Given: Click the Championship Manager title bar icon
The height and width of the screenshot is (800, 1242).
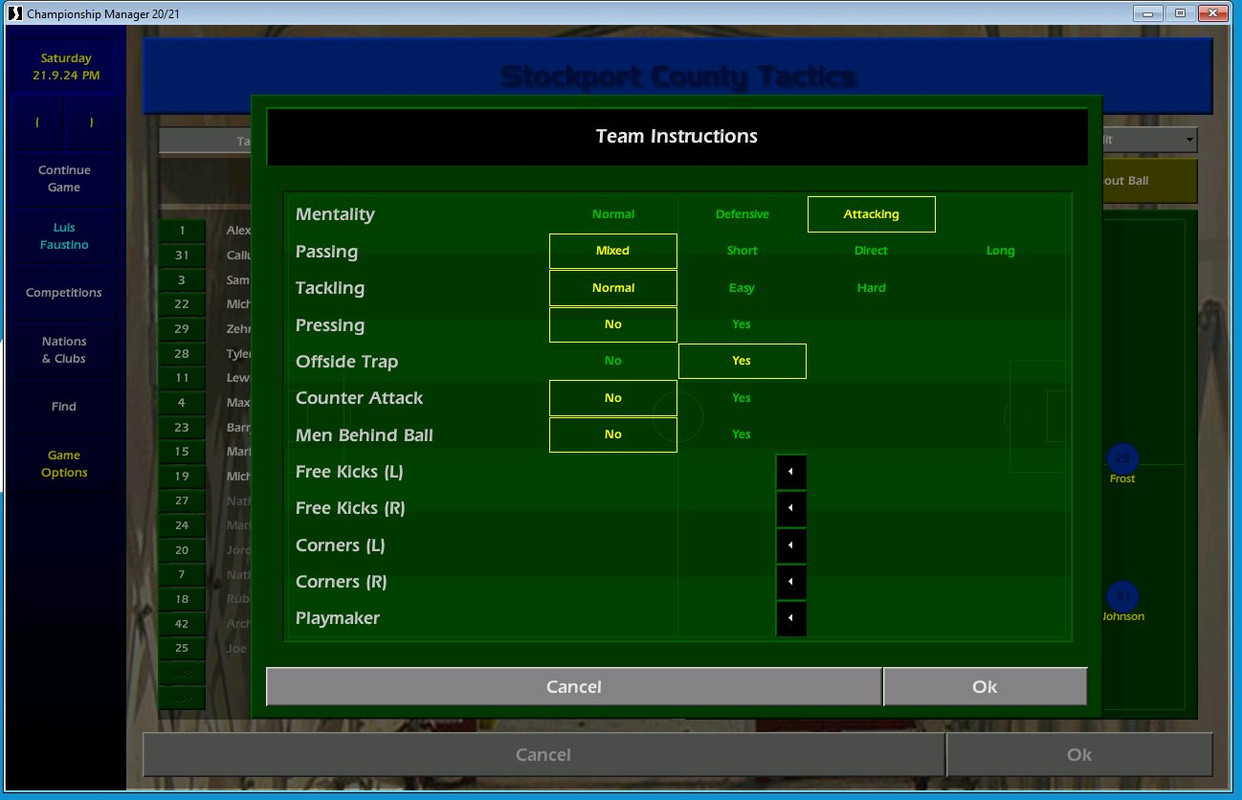Looking at the screenshot, I should pyautogui.click(x=15, y=14).
